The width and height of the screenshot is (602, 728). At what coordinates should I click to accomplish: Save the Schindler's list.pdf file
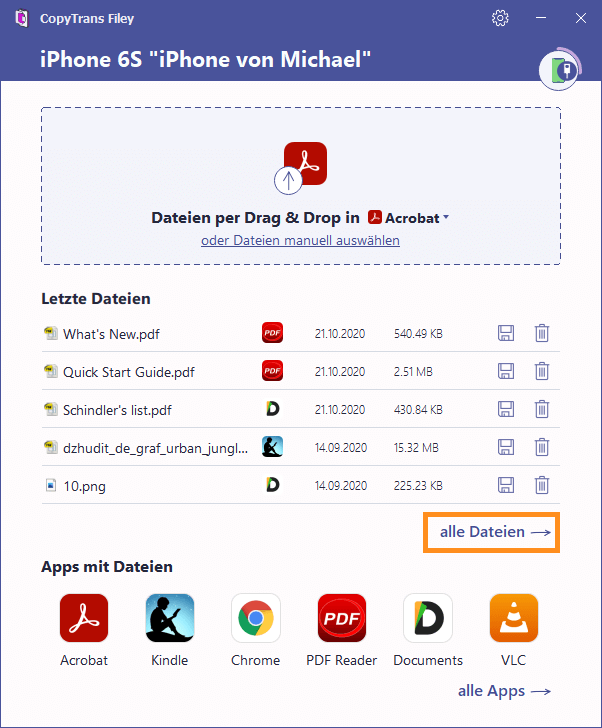pos(506,410)
